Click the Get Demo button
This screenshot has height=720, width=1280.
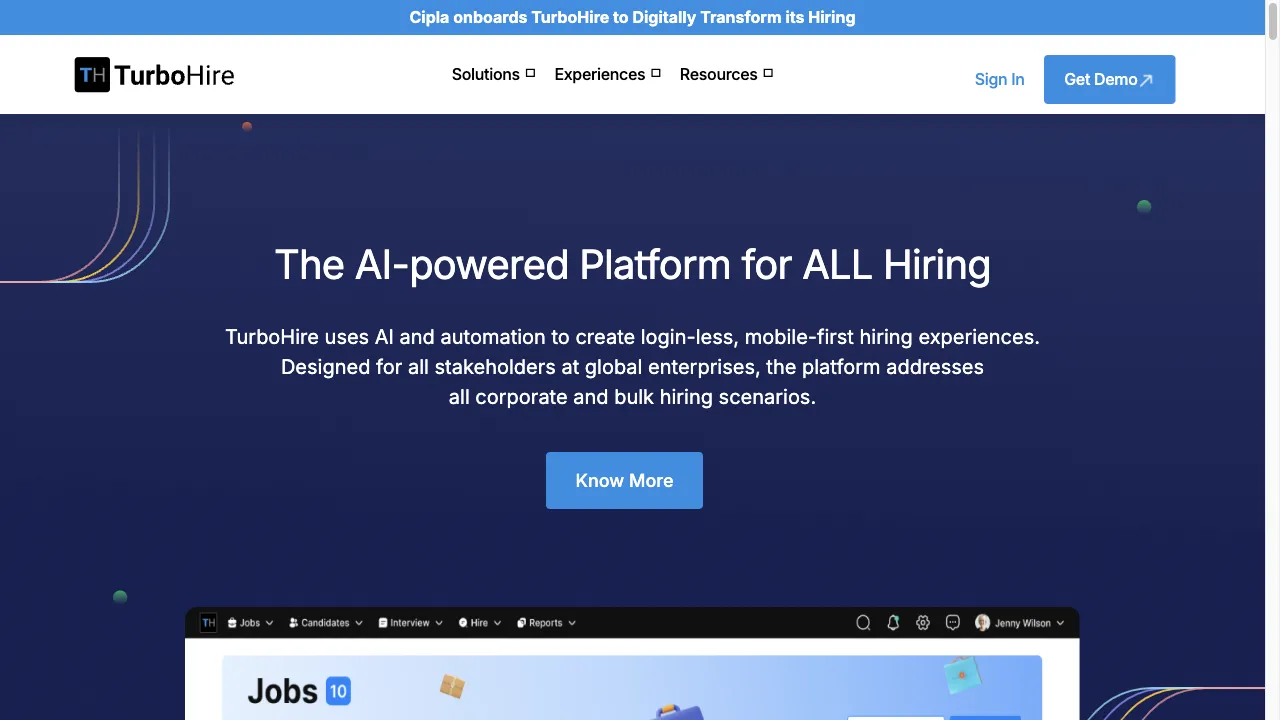pos(1109,79)
